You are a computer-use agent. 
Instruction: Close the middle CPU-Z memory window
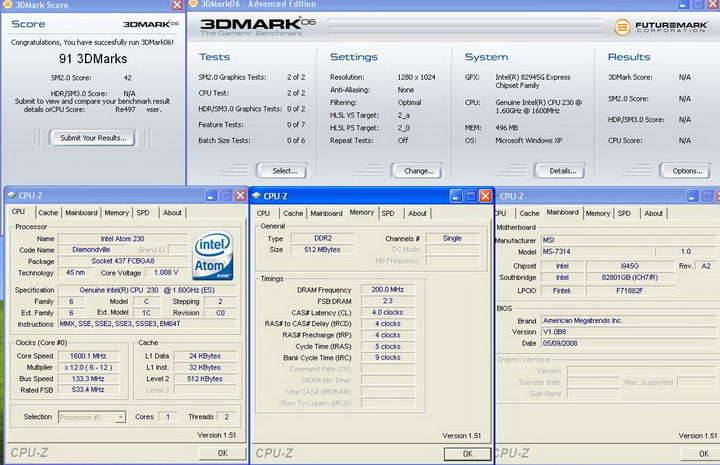pyautogui.click(x=485, y=196)
